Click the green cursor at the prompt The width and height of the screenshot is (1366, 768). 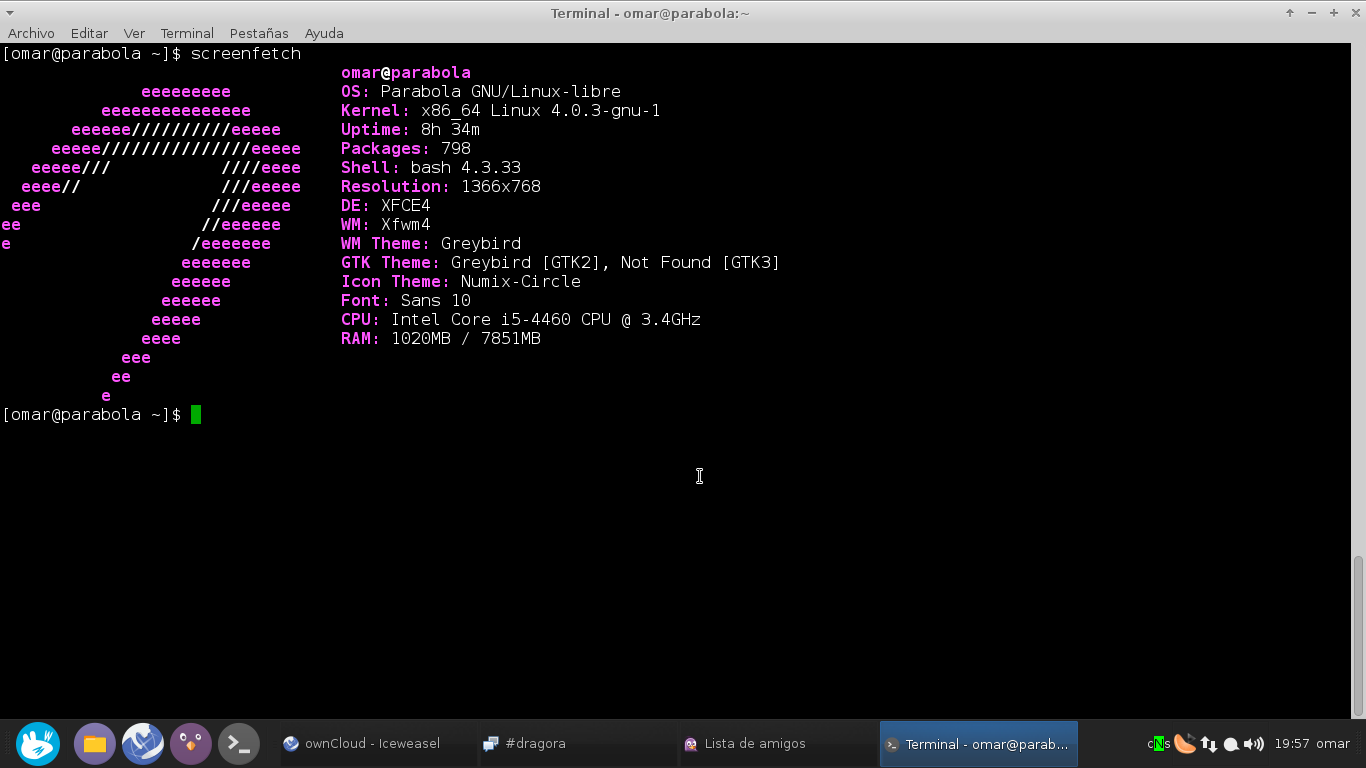[x=196, y=415]
